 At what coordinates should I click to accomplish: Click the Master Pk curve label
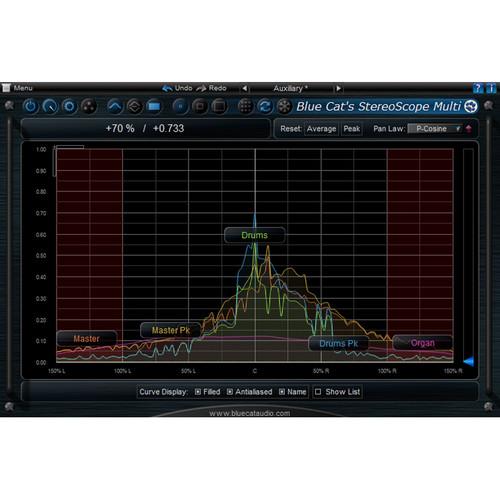(x=171, y=330)
